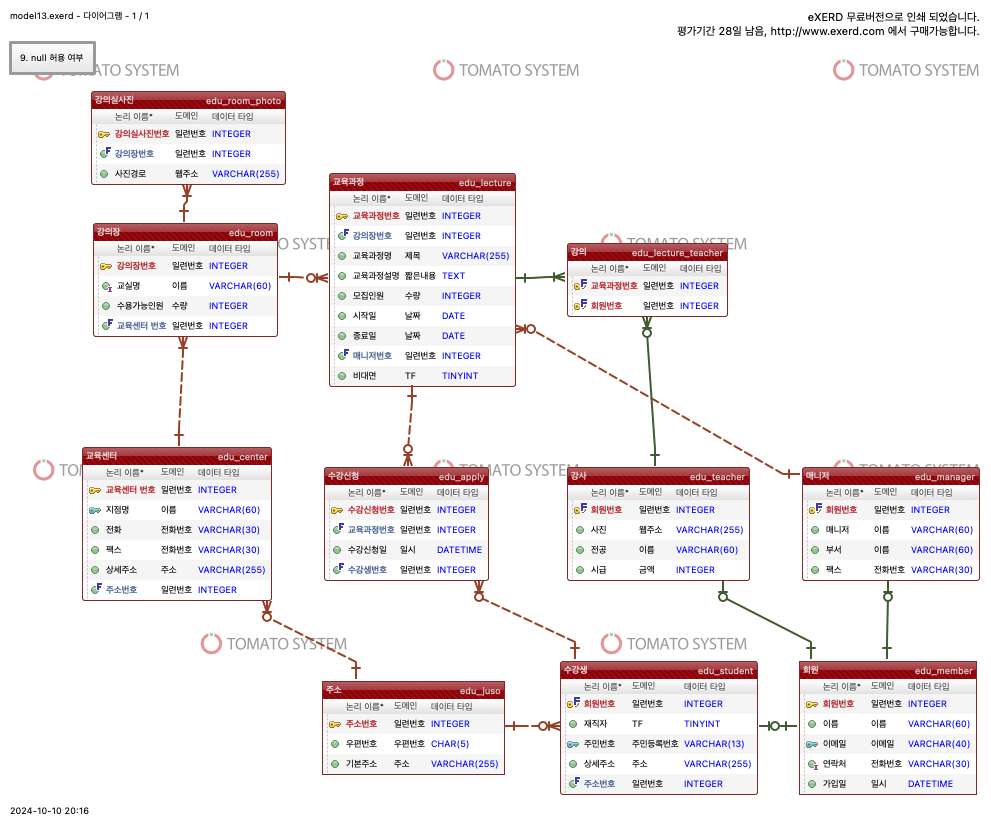The height and width of the screenshot is (827, 991).
Task: Click the primary key icon of 교육센터 번호 in edu_center
Action: click(x=95, y=490)
